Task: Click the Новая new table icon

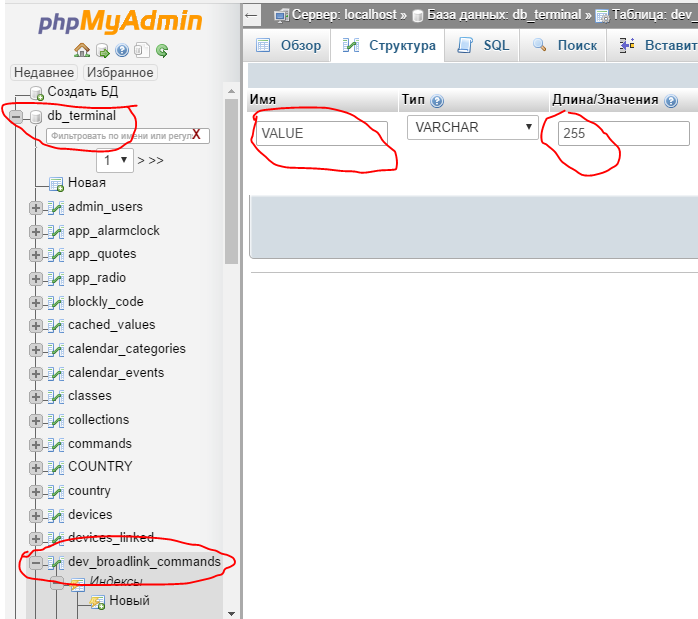Action: click(57, 183)
